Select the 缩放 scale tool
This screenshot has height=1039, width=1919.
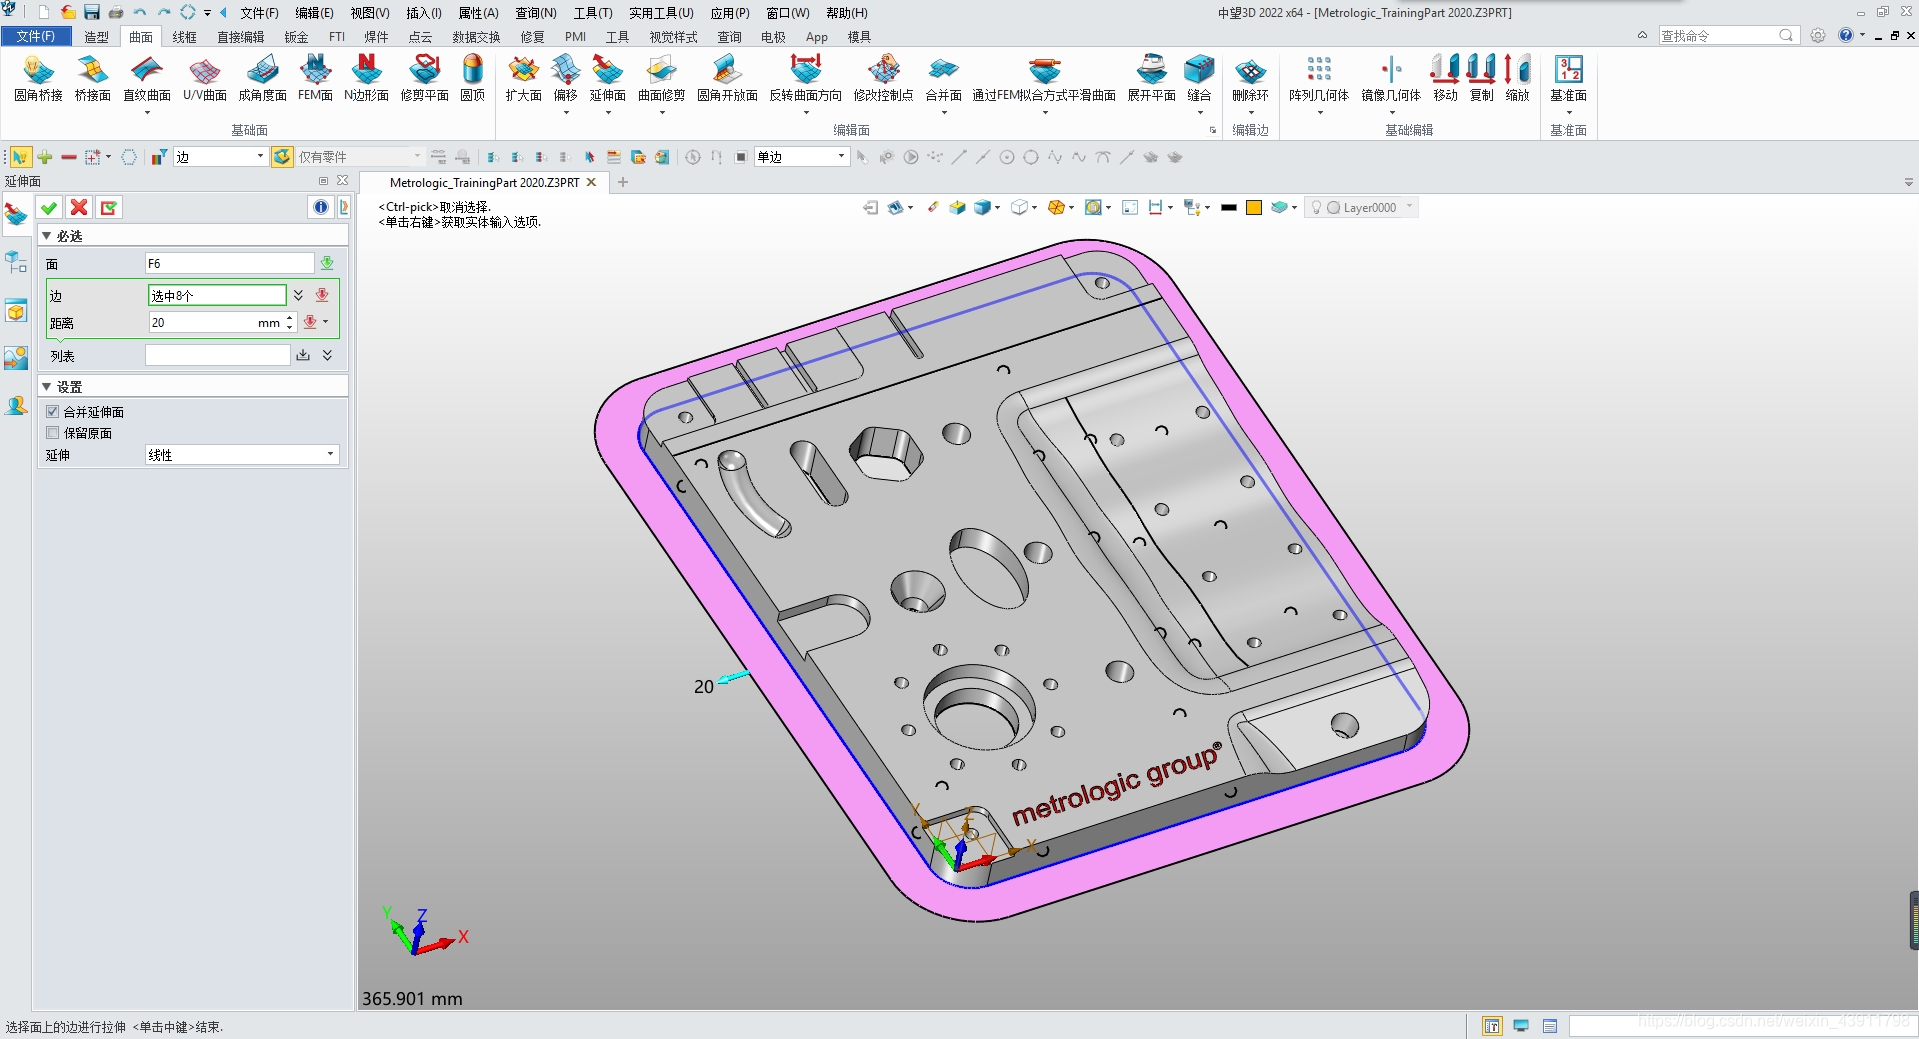click(x=1517, y=78)
